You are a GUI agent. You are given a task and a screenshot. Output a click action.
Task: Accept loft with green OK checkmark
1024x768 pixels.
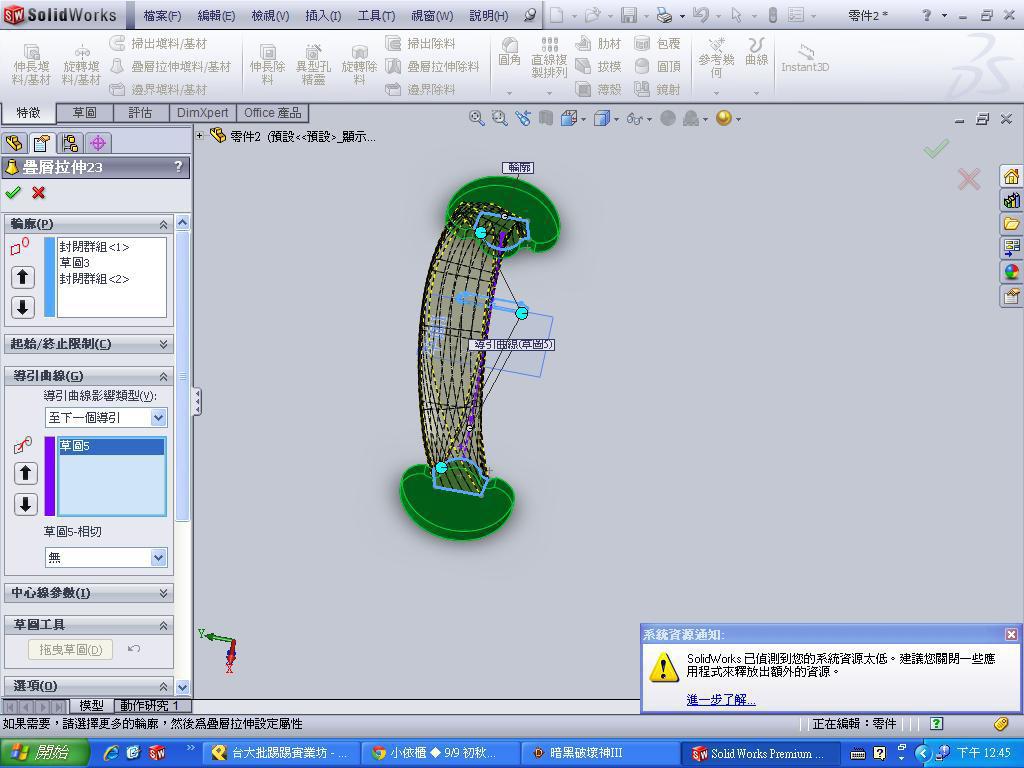(x=13, y=193)
